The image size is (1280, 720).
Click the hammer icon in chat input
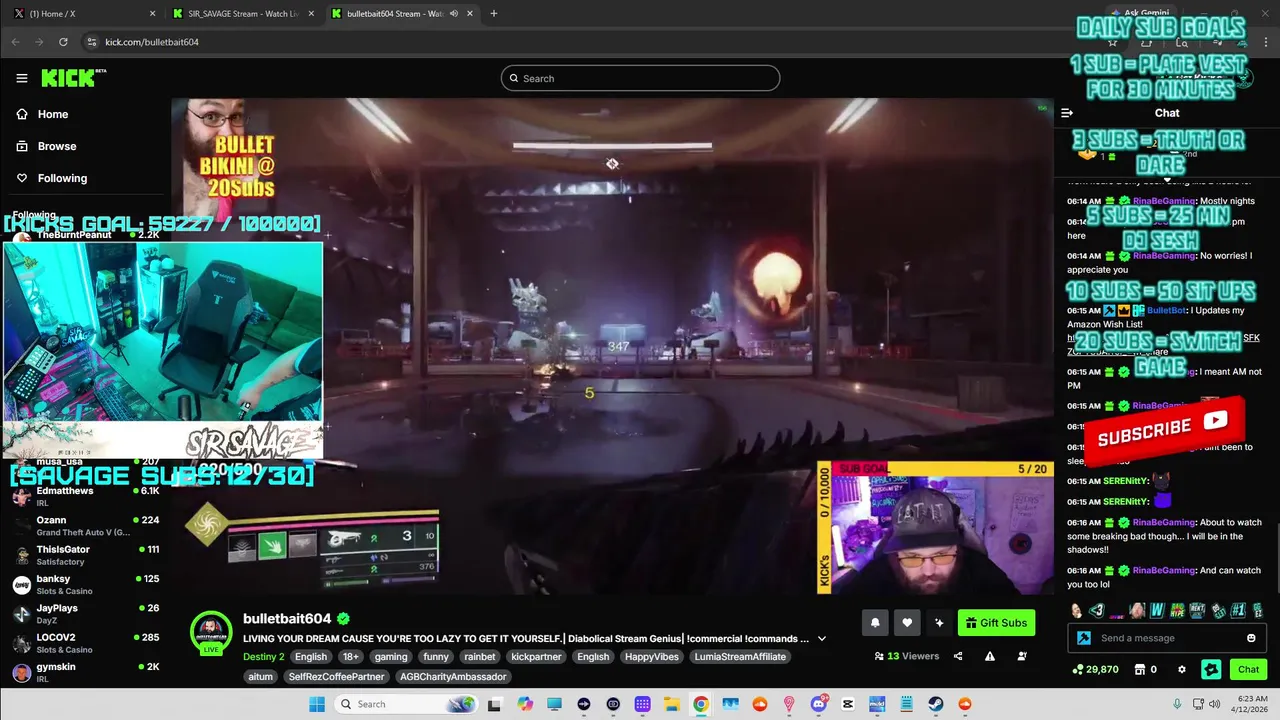point(1084,638)
